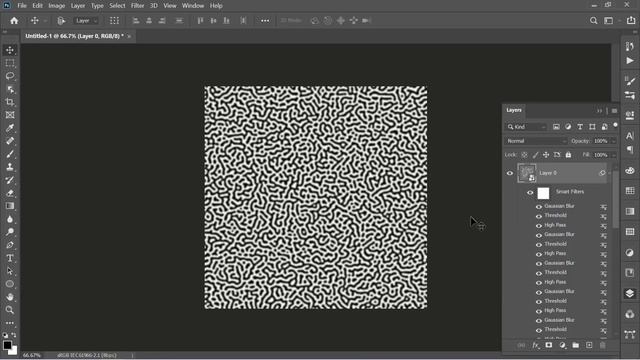Screen dimensions: 640x360
Task: Toggle Lock transparent pixels
Action: [x=524, y=155]
